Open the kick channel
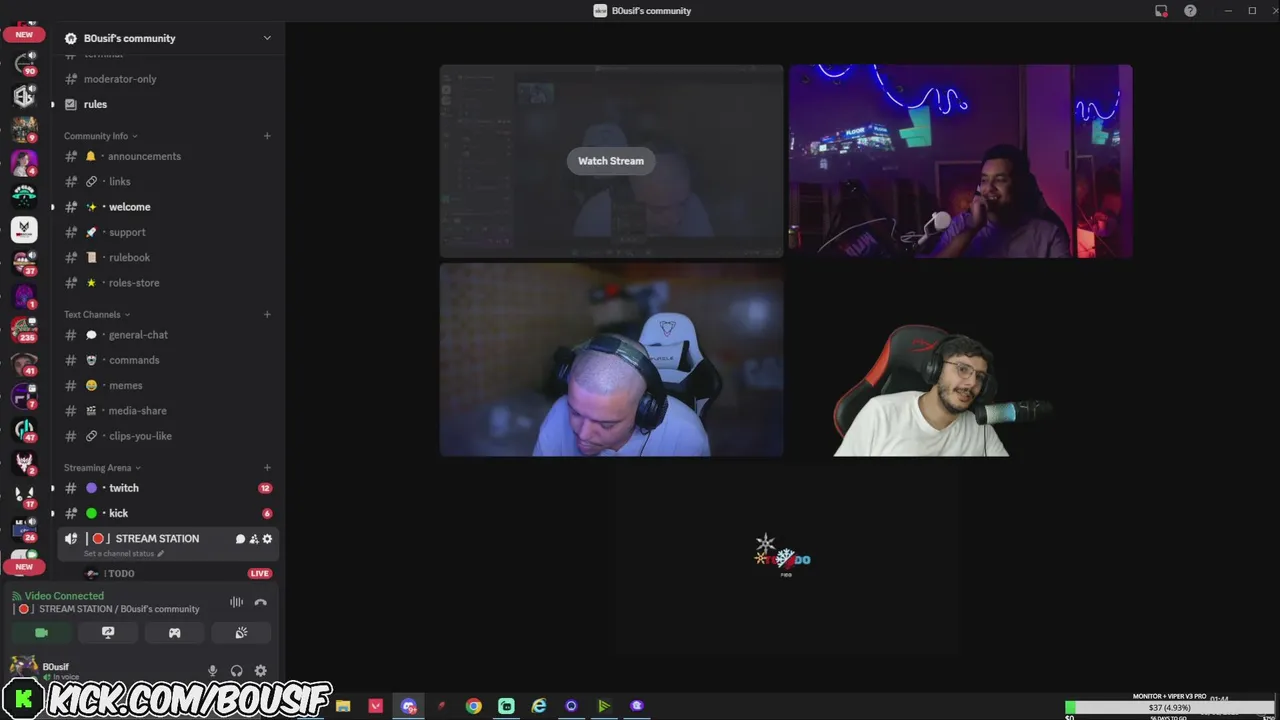 tap(168, 513)
